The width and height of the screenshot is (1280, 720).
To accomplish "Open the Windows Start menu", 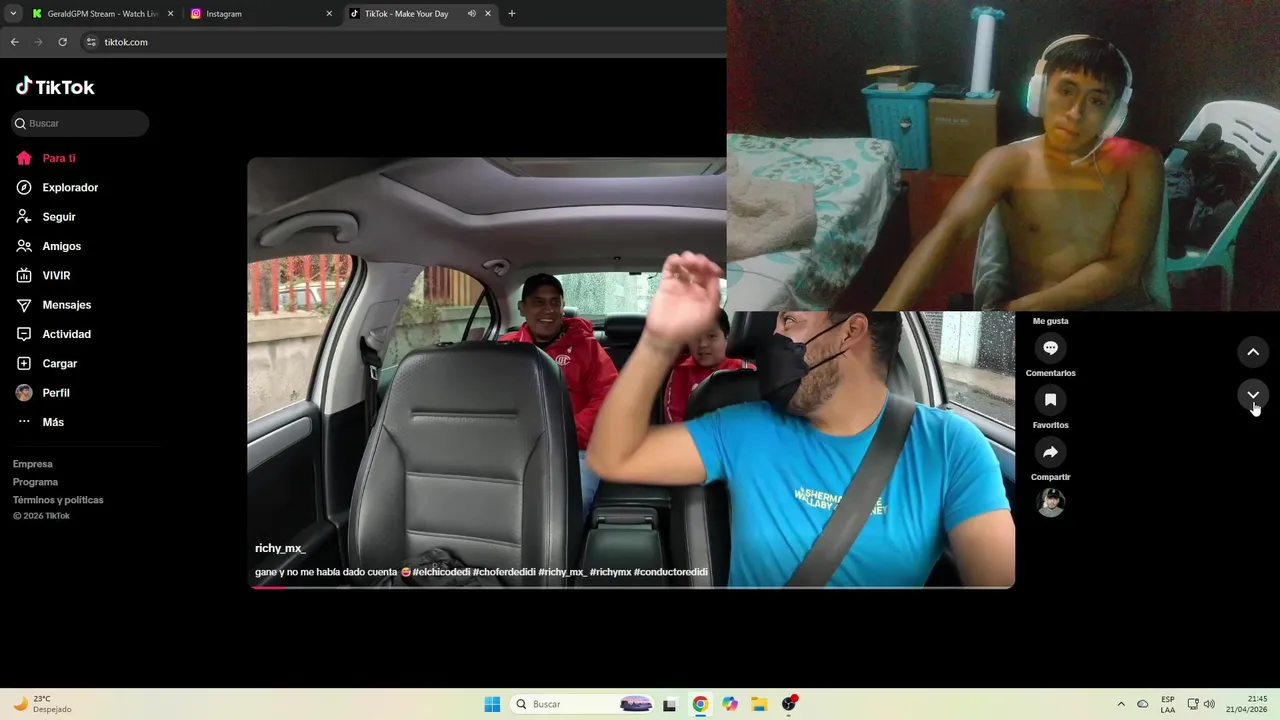I will coord(492,704).
